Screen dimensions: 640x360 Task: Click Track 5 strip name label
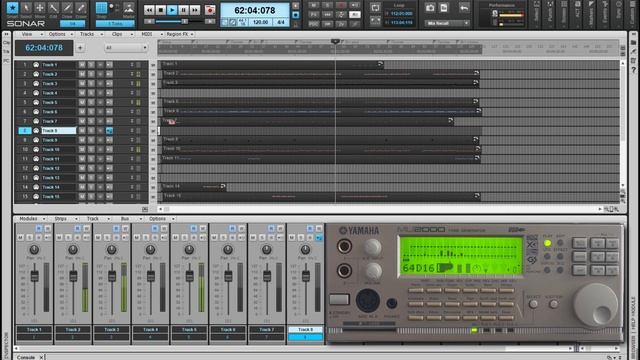[x=189, y=329]
